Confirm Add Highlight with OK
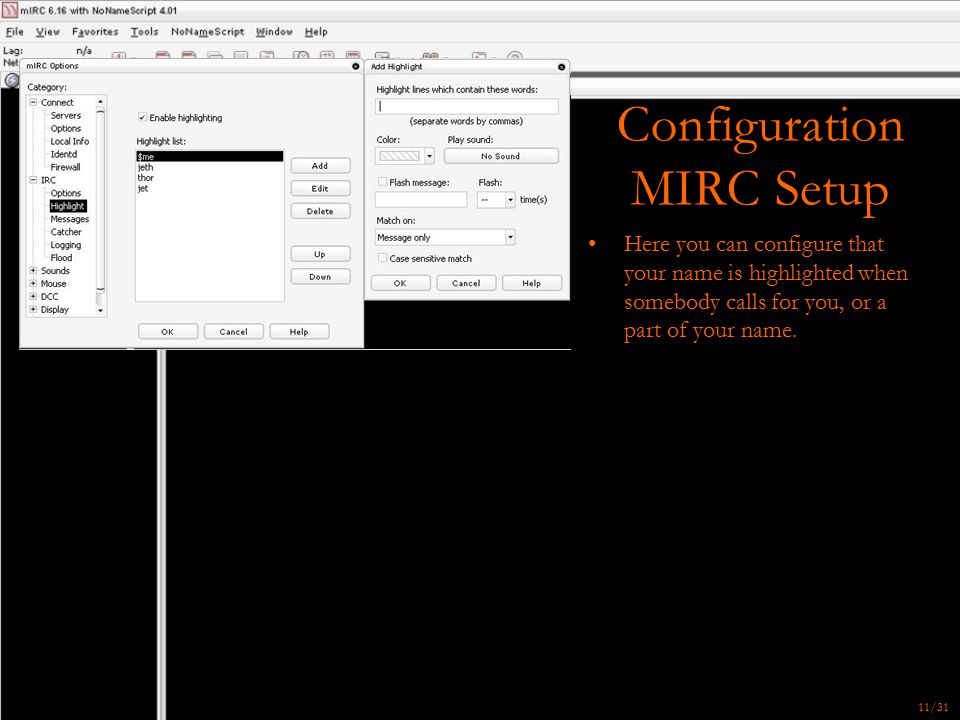This screenshot has height=720, width=960. (x=400, y=283)
